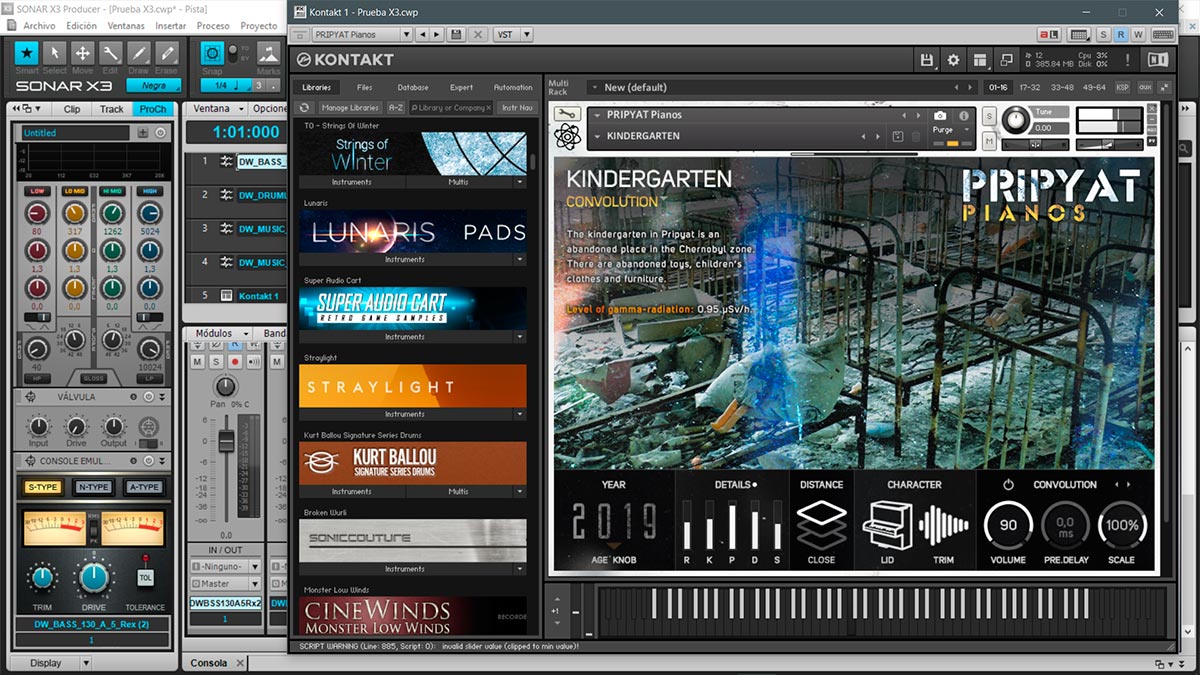Pick the Move tool
Image resolution: width=1200 pixels, height=675 pixels.
click(83, 53)
